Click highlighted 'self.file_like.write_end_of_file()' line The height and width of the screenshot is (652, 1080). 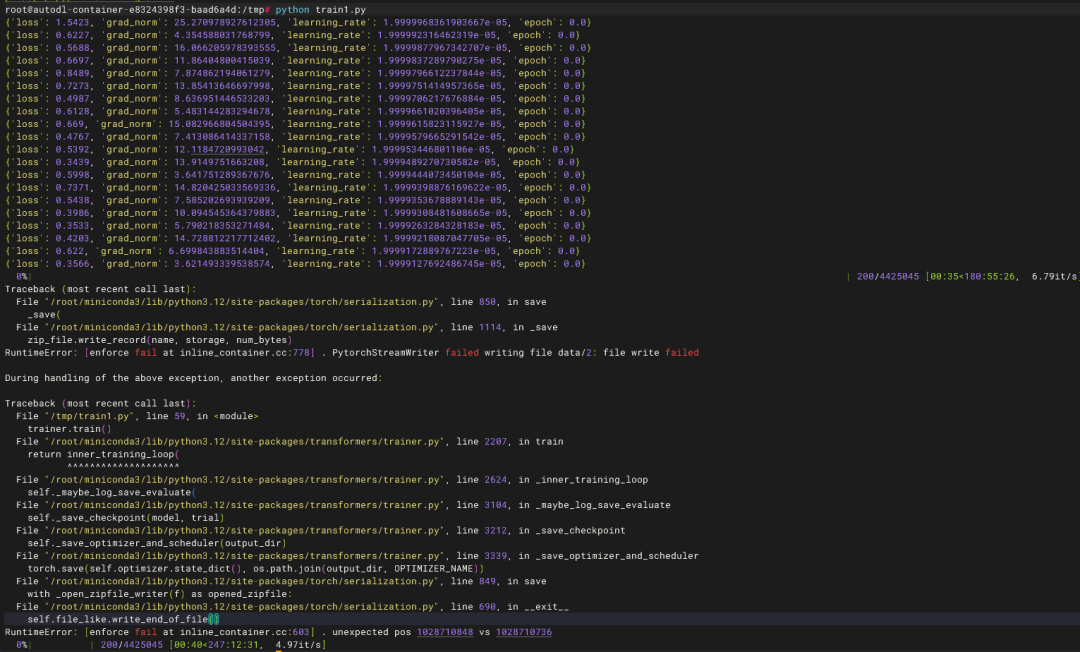coord(123,620)
